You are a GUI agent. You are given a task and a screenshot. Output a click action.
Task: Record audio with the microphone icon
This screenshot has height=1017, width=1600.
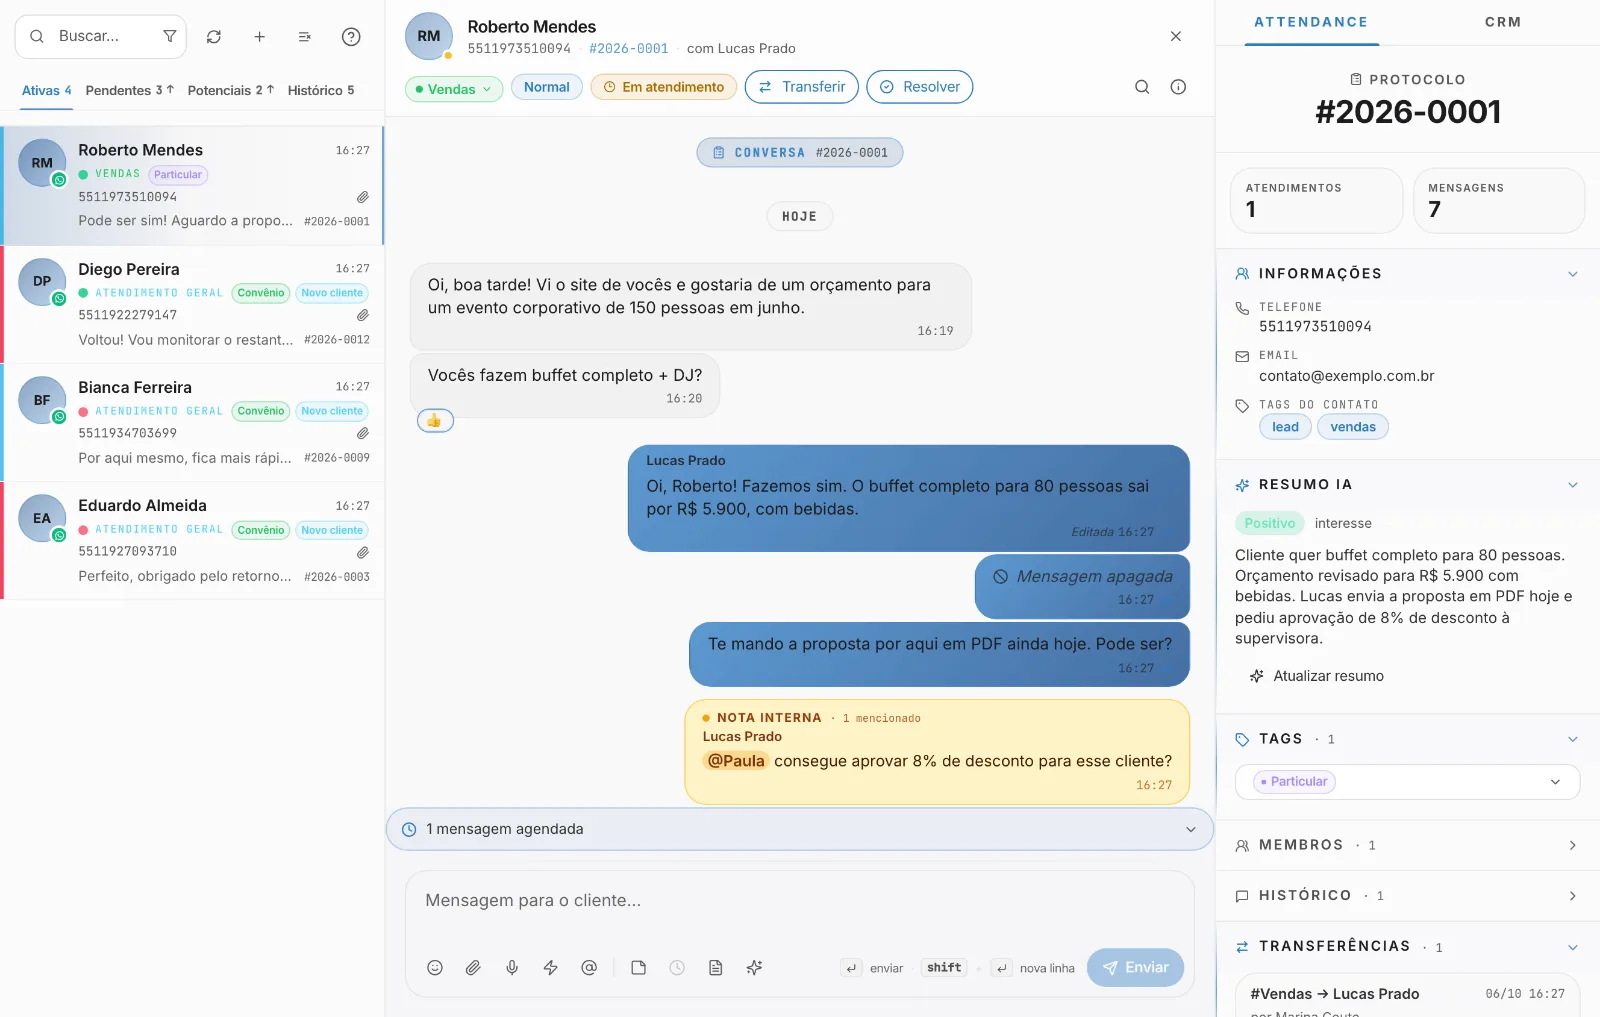(x=512, y=967)
